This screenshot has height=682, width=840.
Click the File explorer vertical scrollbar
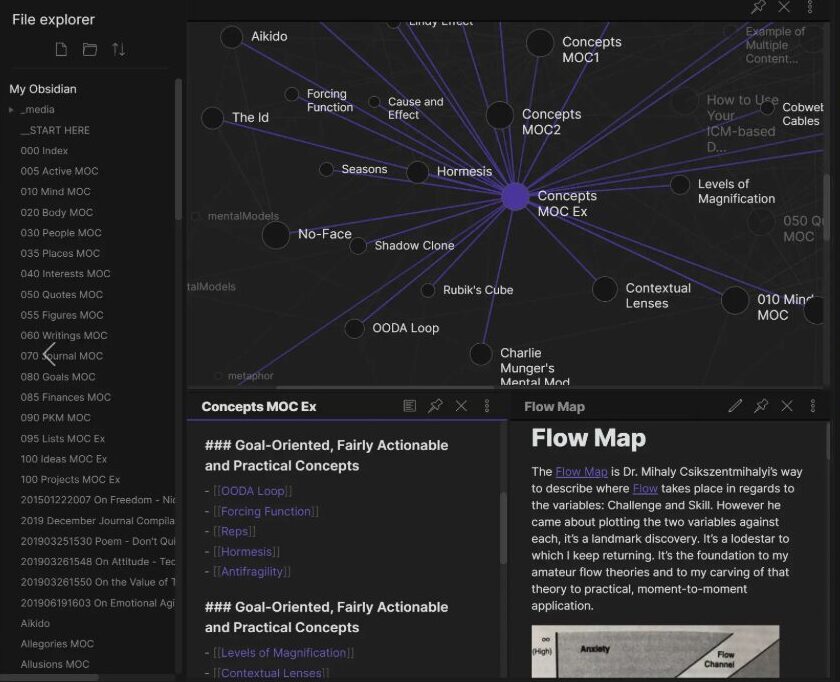point(178,150)
